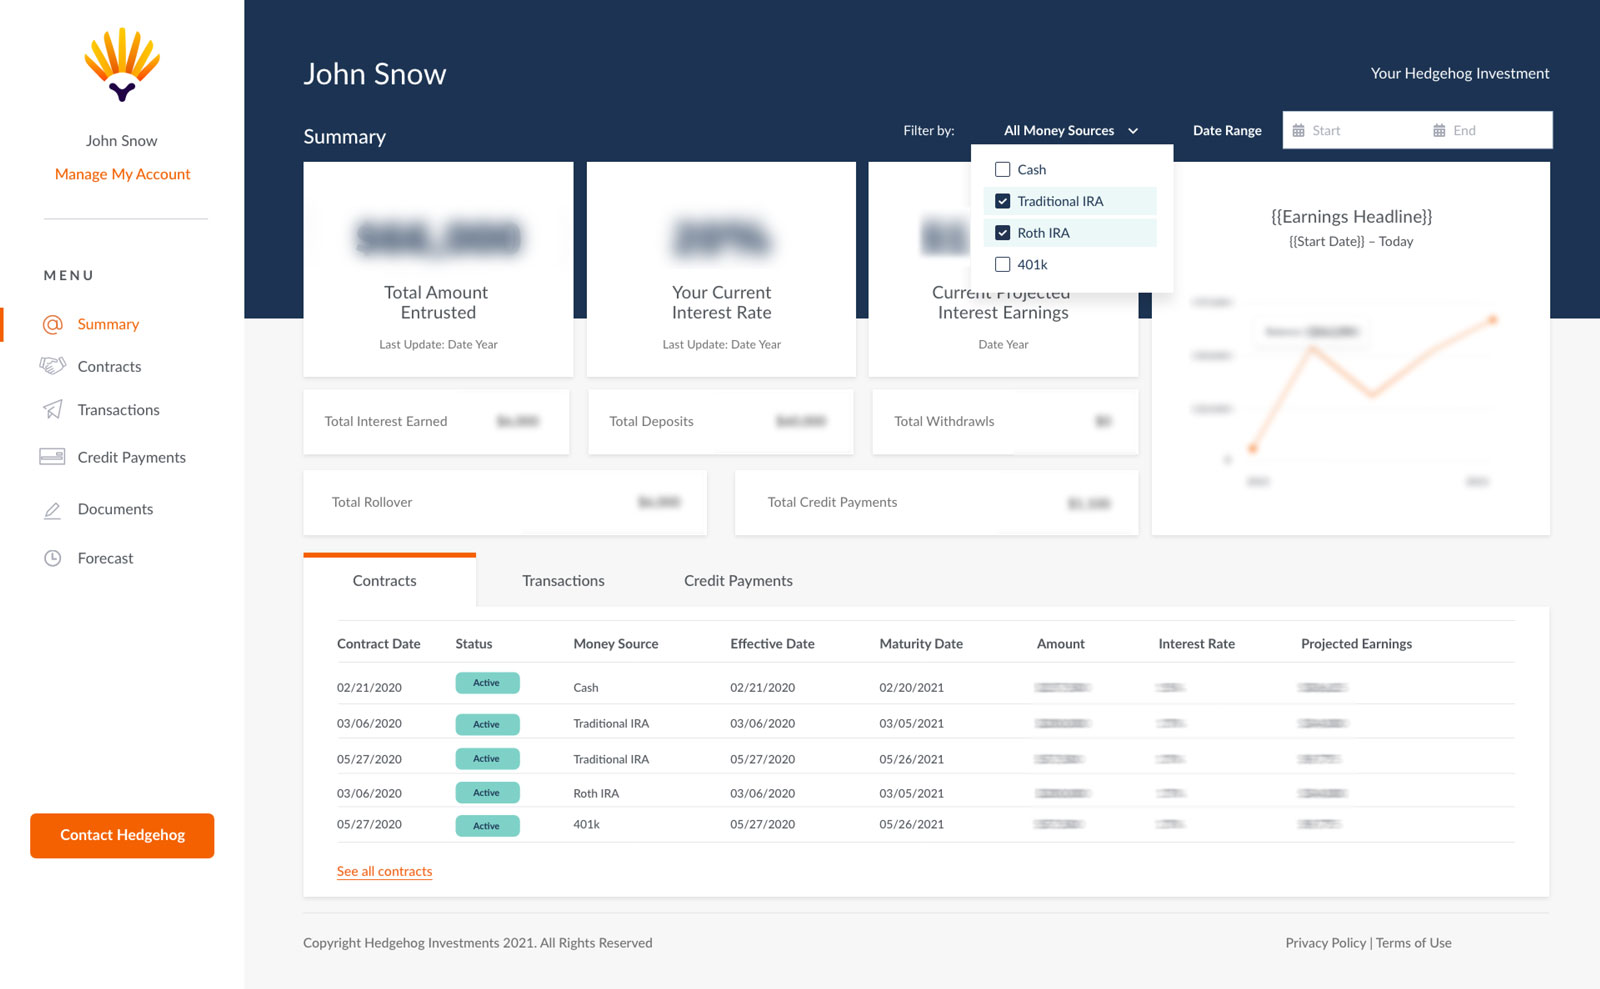Open the Credit Payments tab

coord(738,581)
